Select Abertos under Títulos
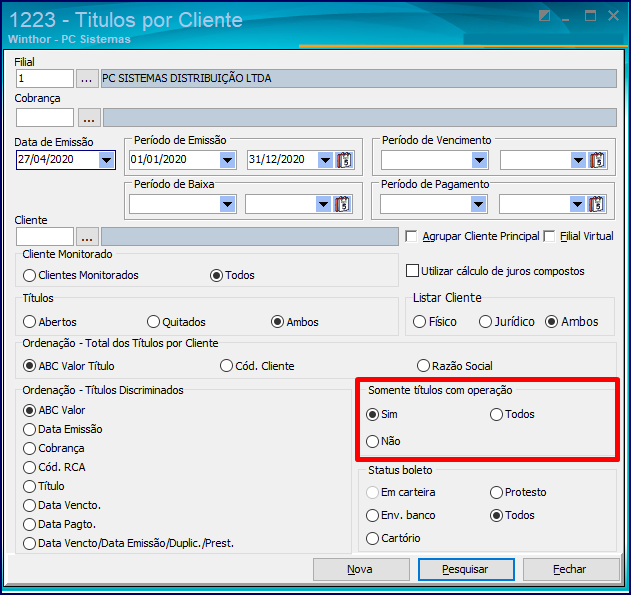Viewport: 631px width, 595px height. 29,322
